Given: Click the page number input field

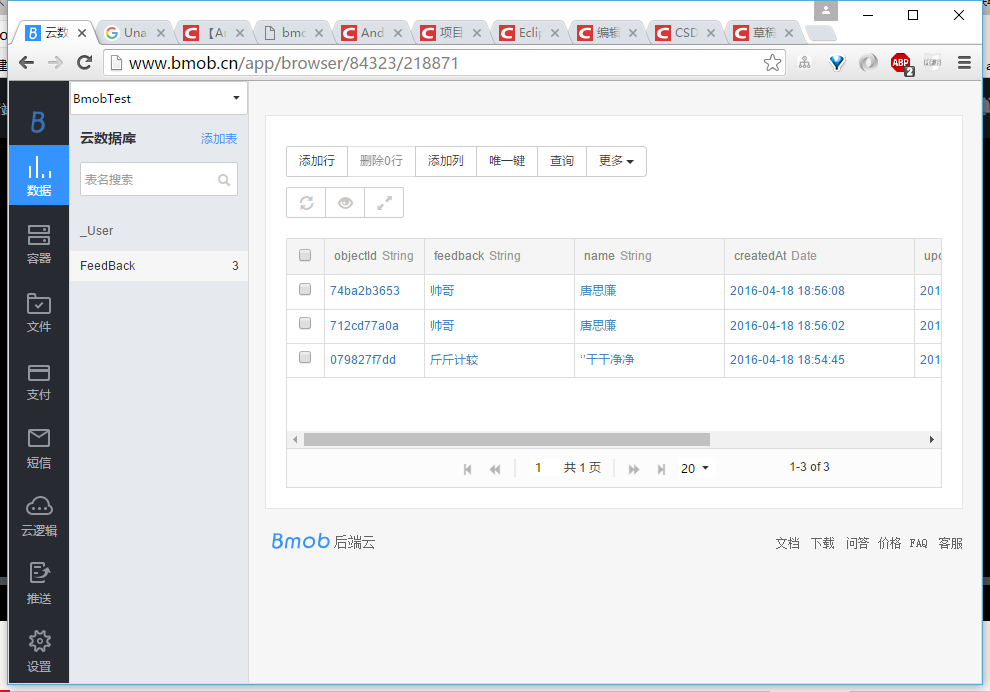Looking at the screenshot, I should pyautogui.click(x=538, y=468).
